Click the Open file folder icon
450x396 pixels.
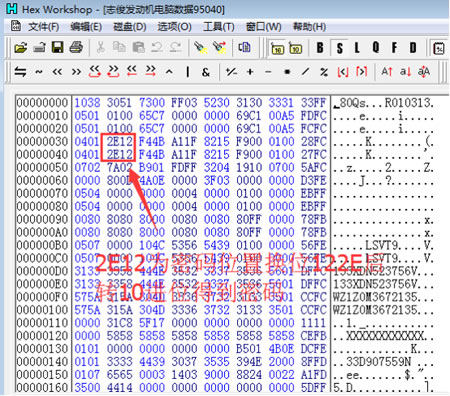point(21,48)
